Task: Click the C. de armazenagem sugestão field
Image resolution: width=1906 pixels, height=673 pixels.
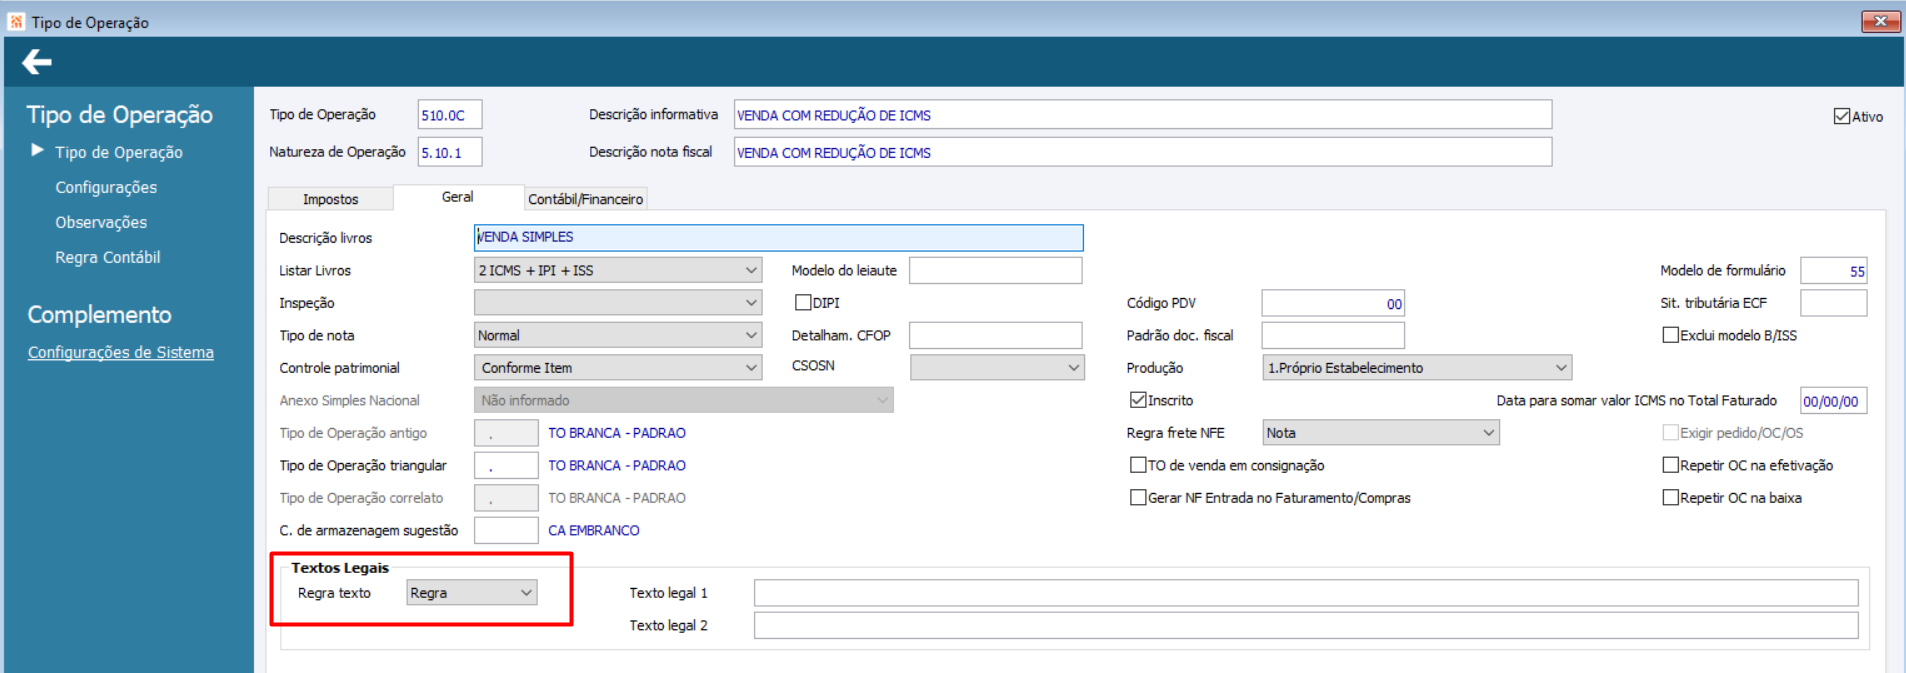Action: (x=506, y=530)
